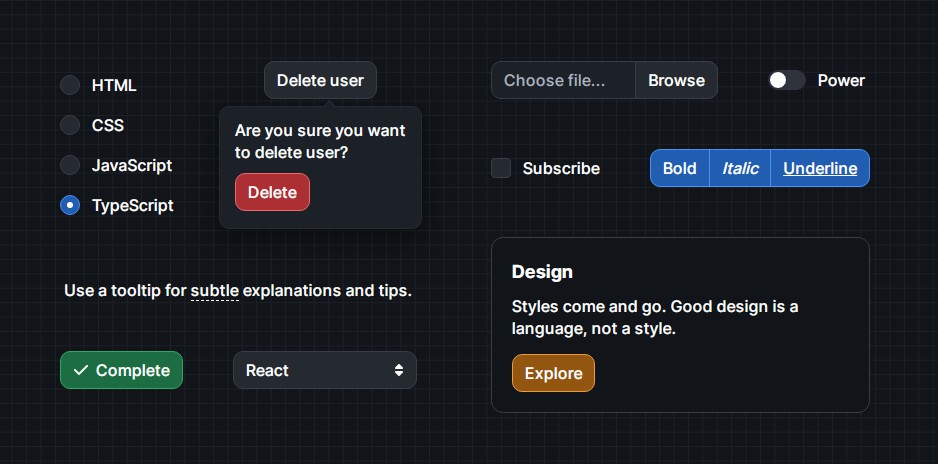Toggle Underline formatting in button group

(820, 168)
